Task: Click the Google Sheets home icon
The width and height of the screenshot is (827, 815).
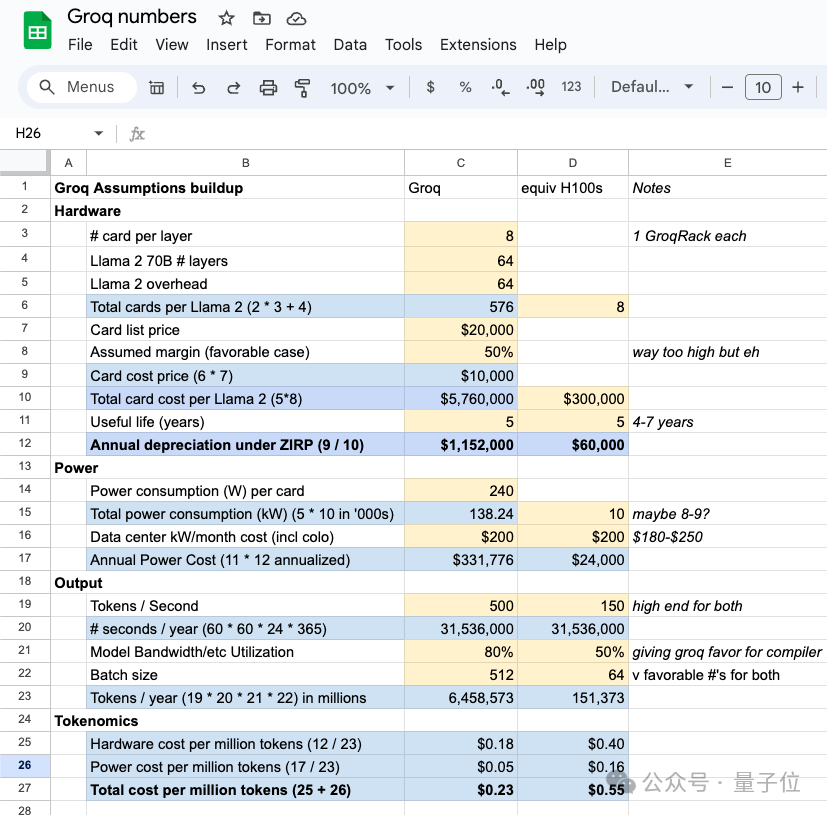Action: 37,31
